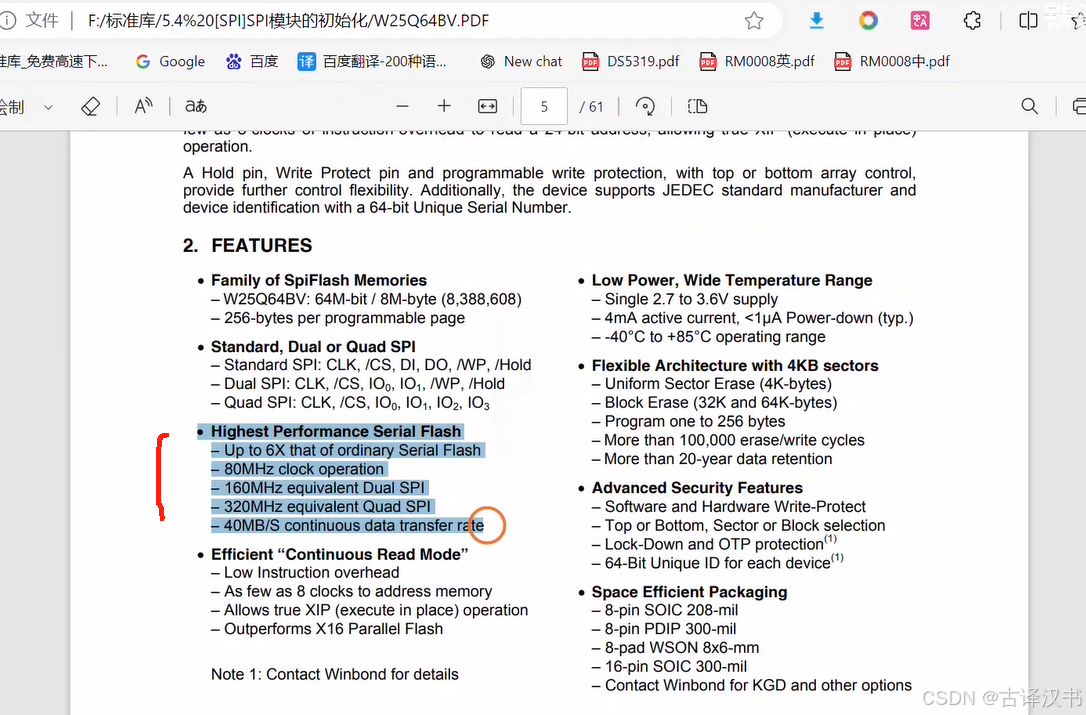This screenshot has height=715, width=1086.
Task: Click the file info icon before address
Action: (8, 21)
